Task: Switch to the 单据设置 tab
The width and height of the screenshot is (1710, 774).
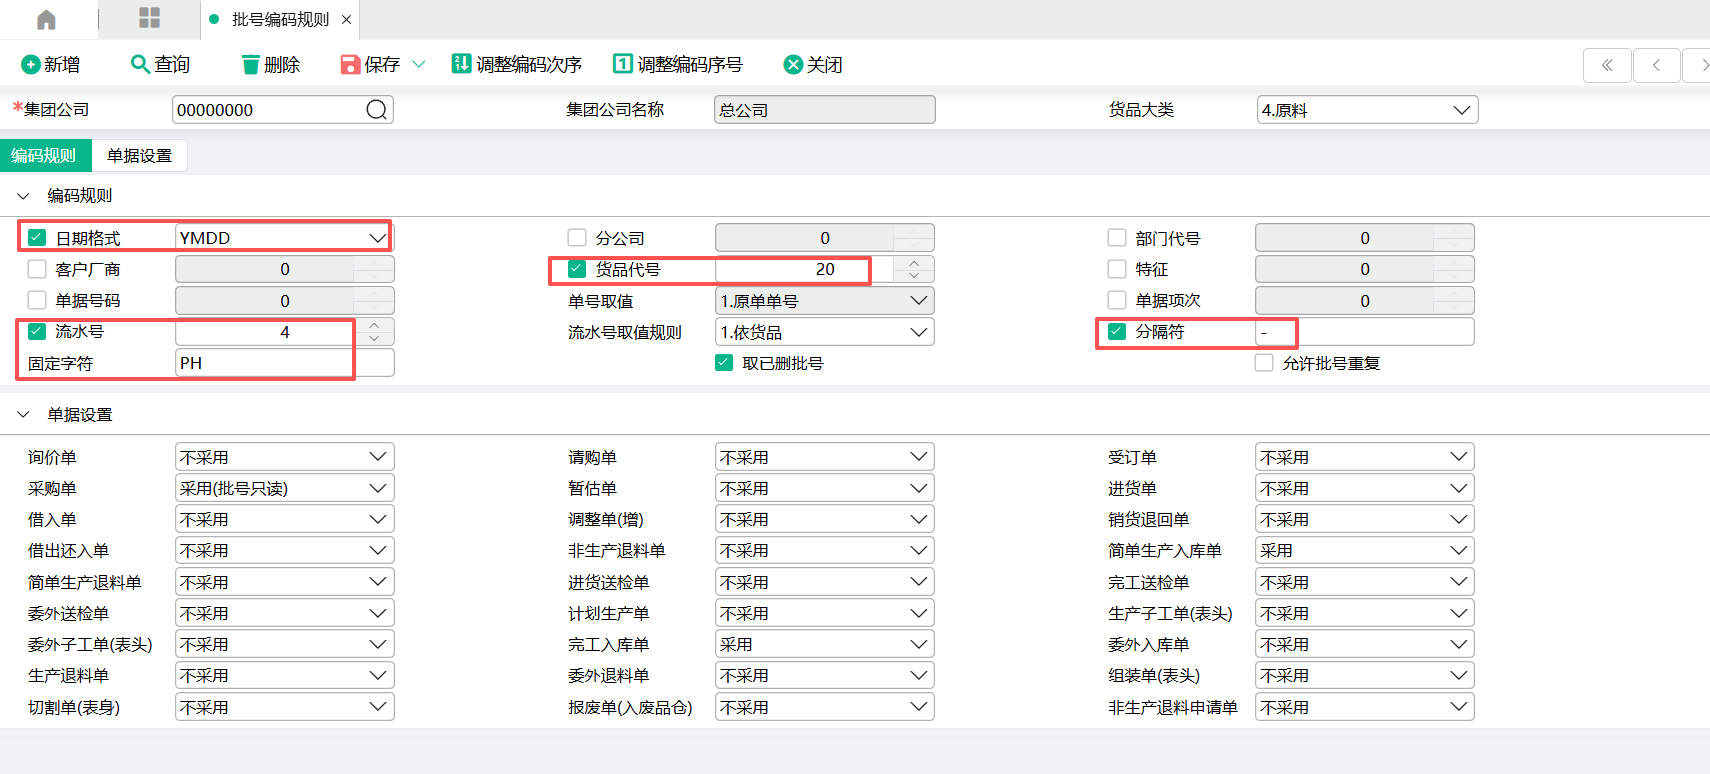Action: [139, 156]
